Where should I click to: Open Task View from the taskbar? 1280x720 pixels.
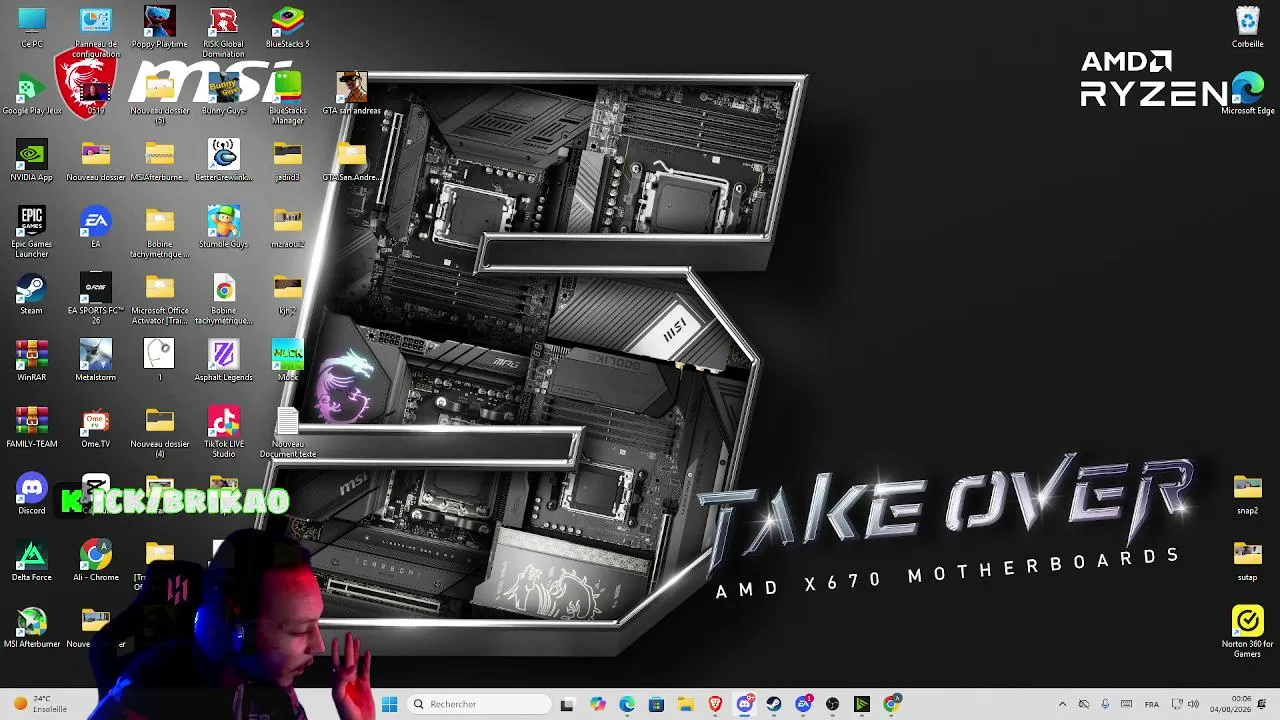coord(567,704)
